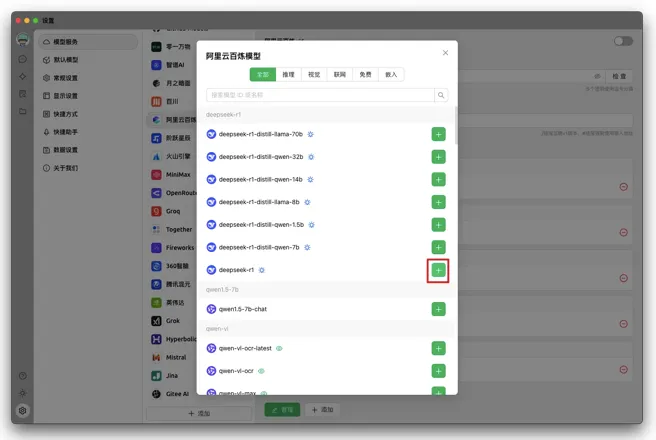Collapse the deepseek-r1 group header

pos(325,115)
